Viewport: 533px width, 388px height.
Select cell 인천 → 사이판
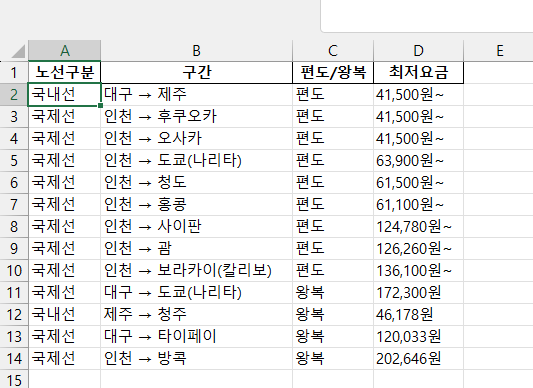pyautogui.click(x=196, y=226)
